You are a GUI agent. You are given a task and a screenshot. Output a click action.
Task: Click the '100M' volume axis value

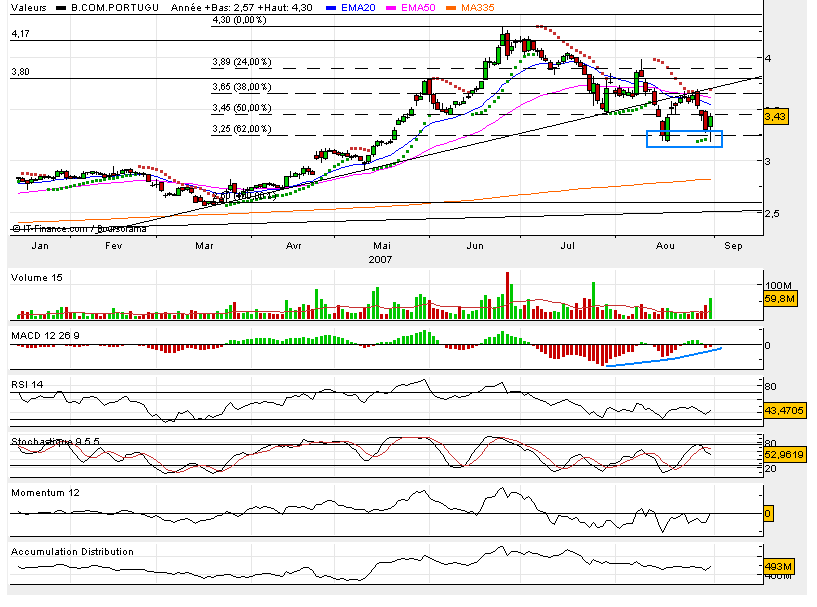click(778, 286)
